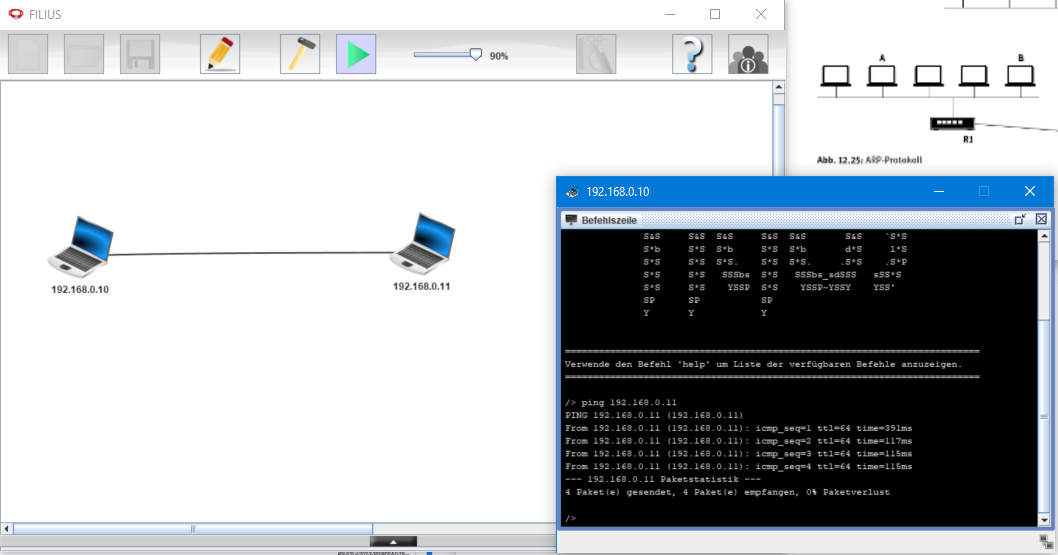Detach the Befehlszeile panel with pop-out icon
The image size is (1058, 555).
[1020, 219]
